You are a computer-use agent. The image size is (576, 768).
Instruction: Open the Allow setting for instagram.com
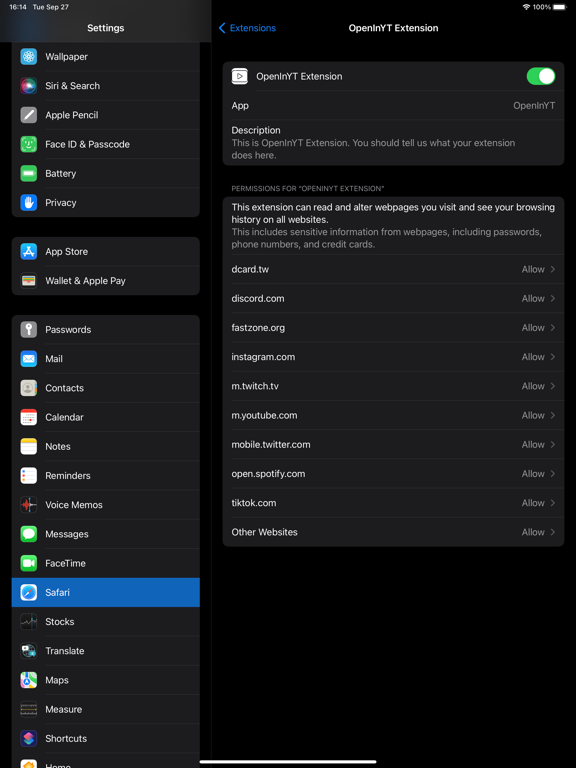click(x=393, y=357)
